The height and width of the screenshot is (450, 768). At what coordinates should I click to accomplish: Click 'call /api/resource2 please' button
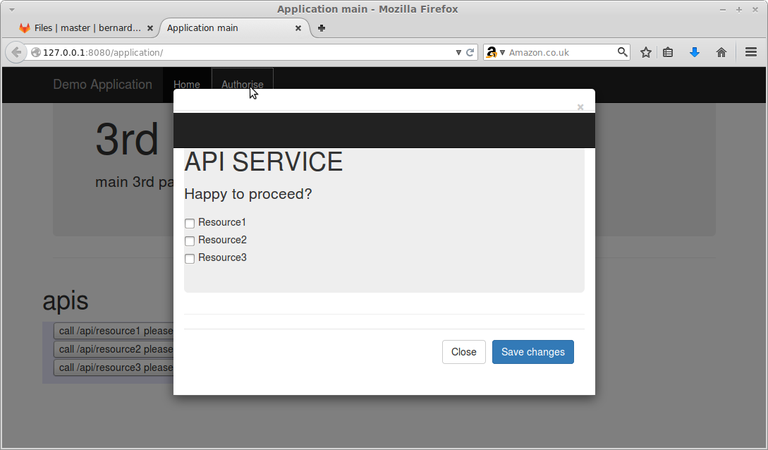pos(114,349)
